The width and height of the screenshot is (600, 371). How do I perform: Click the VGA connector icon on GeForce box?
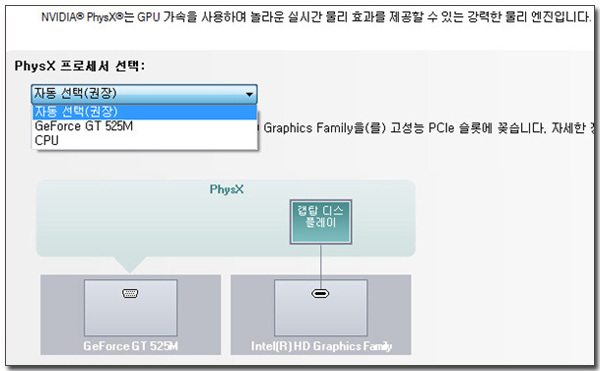(x=130, y=293)
